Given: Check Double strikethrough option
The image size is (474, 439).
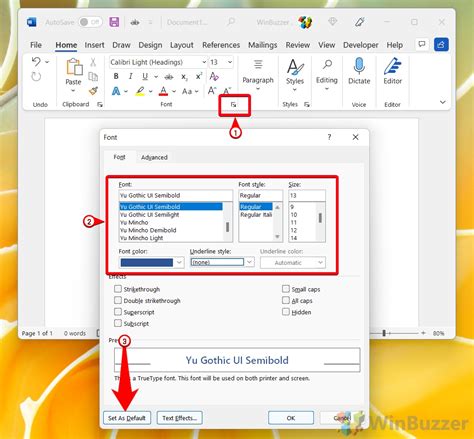Looking at the screenshot, I should pos(118,300).
